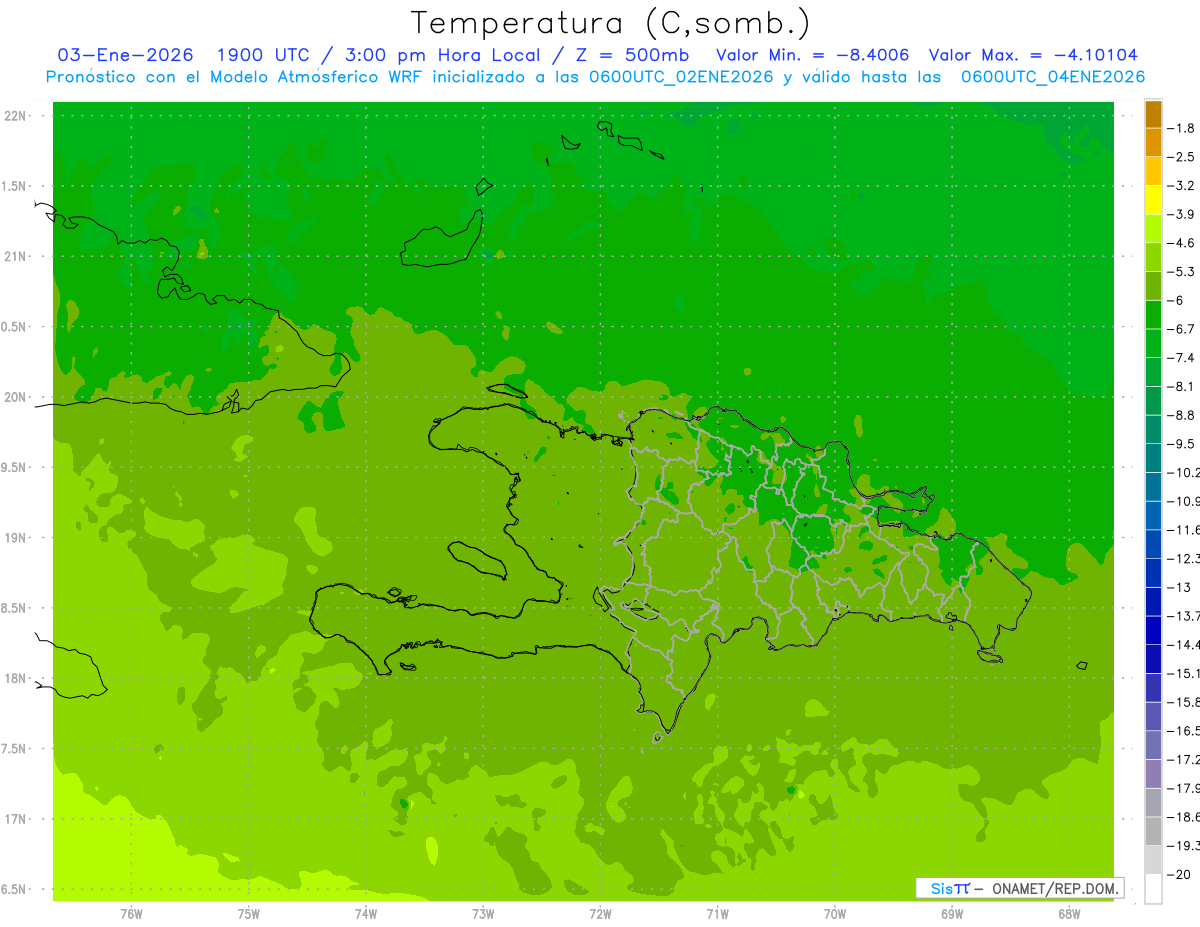Click the "-13" colorbar value label

pos(1181,587)
